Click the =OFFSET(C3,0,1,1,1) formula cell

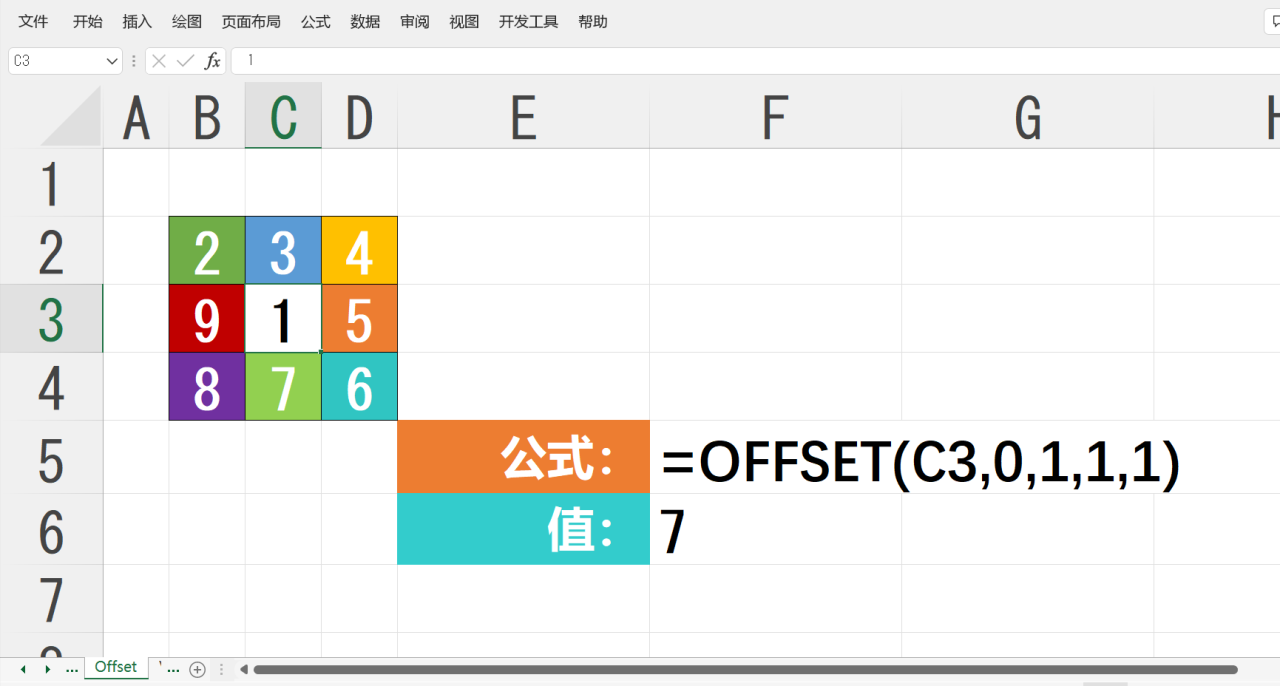pos(920,464)
